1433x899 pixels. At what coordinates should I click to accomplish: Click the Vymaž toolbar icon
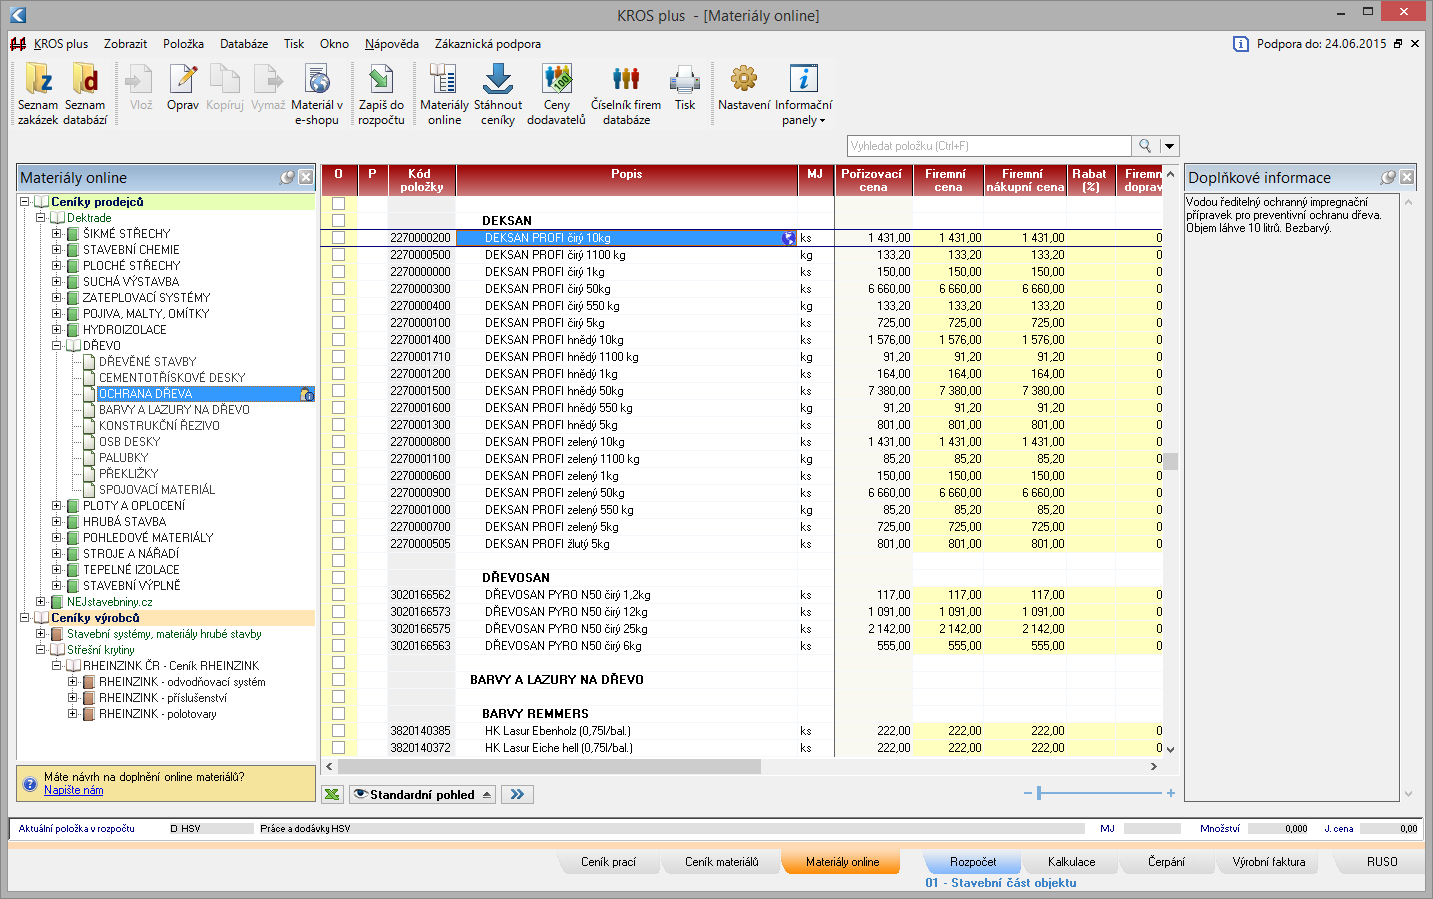click(268, 87)
